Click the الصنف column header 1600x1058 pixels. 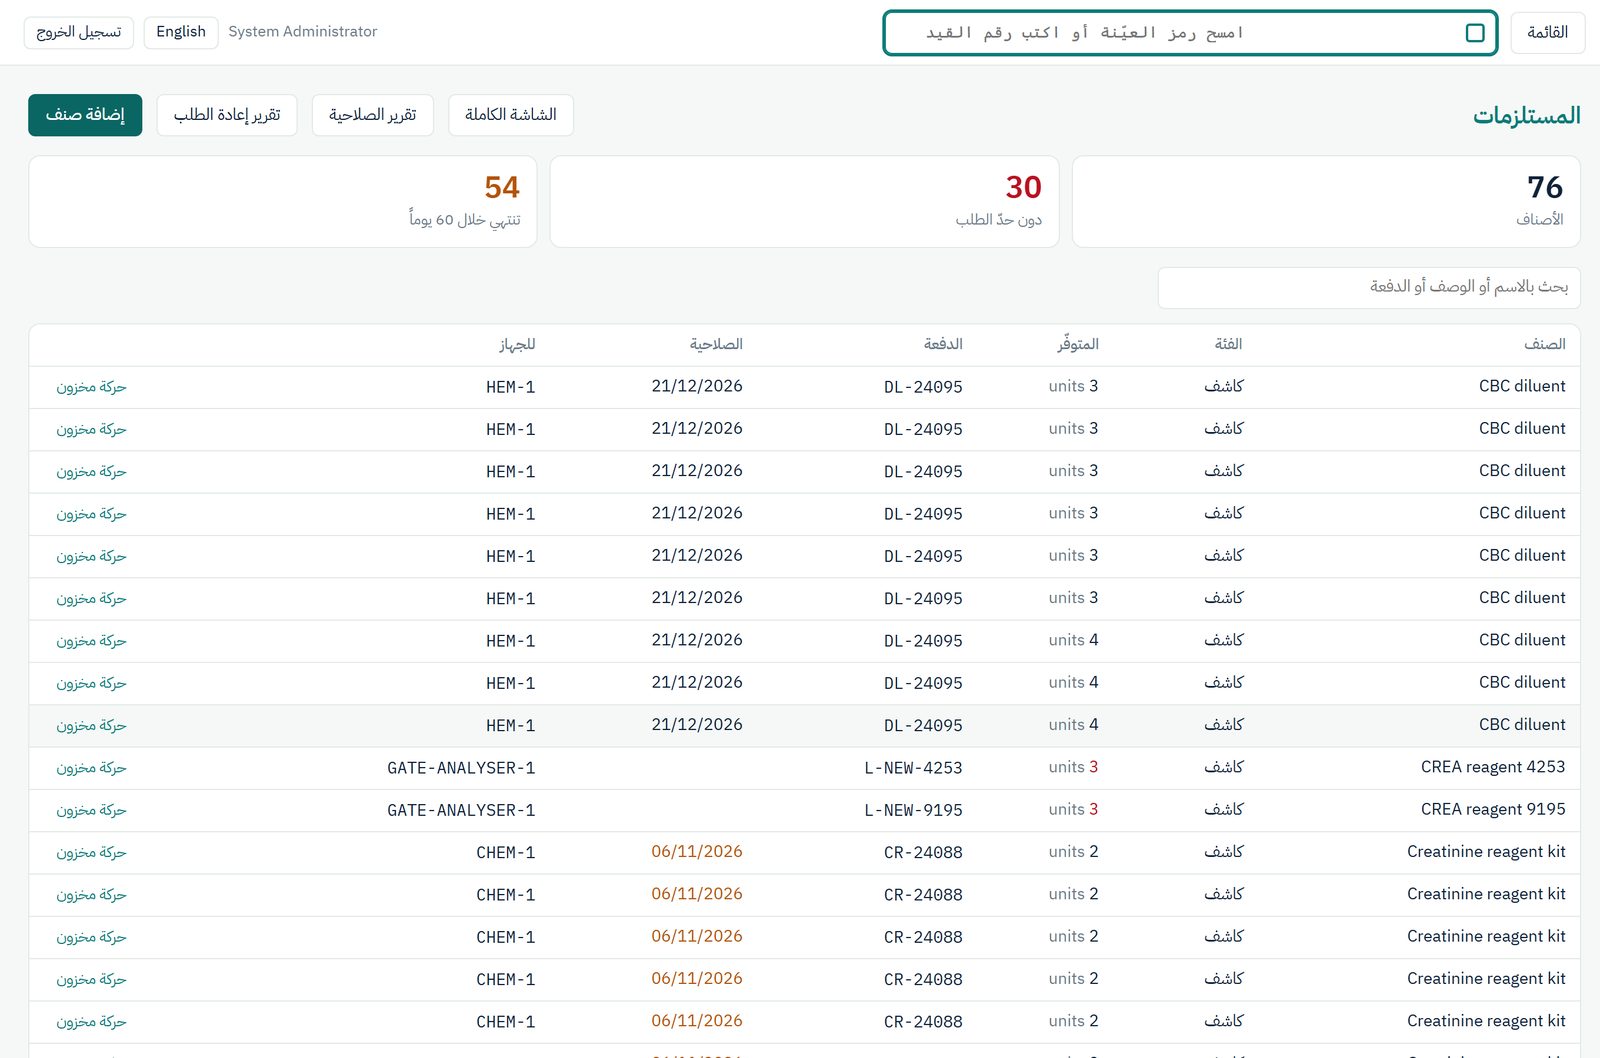tap(1544, 344)
